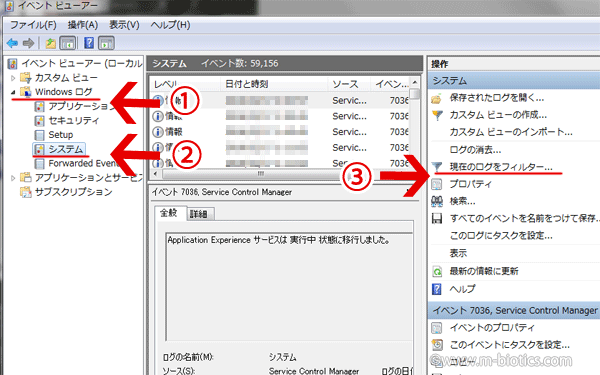The image size is (600, 375).
Task: Click the 検索 binoculars icon
Action: (x=437, y=201)
